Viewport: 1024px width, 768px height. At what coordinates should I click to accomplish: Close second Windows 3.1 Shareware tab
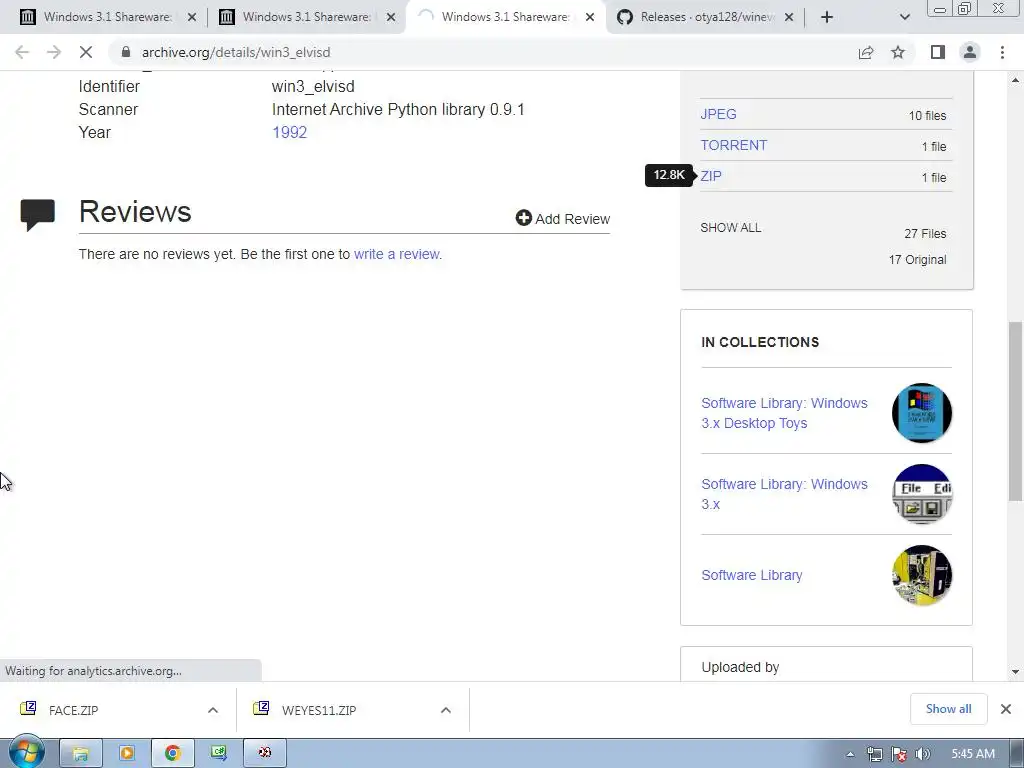pos(391,18)
